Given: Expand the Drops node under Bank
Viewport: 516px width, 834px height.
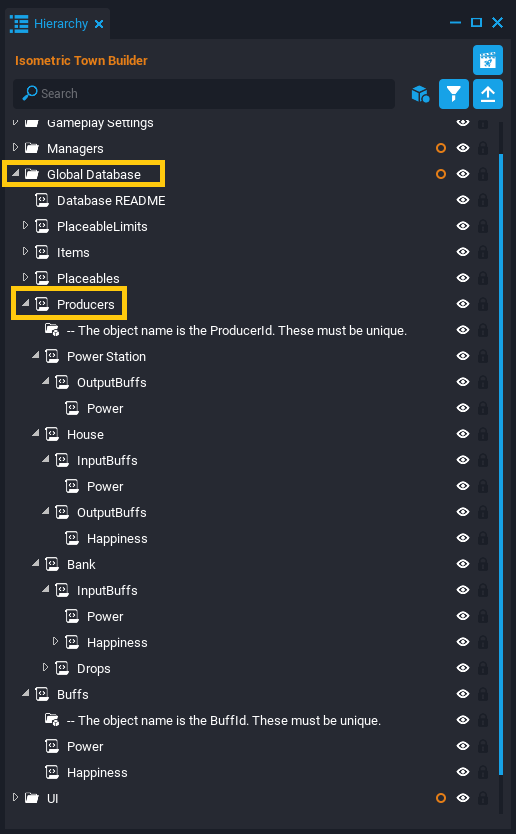Looking at the screenshot, I should point(45,667).
